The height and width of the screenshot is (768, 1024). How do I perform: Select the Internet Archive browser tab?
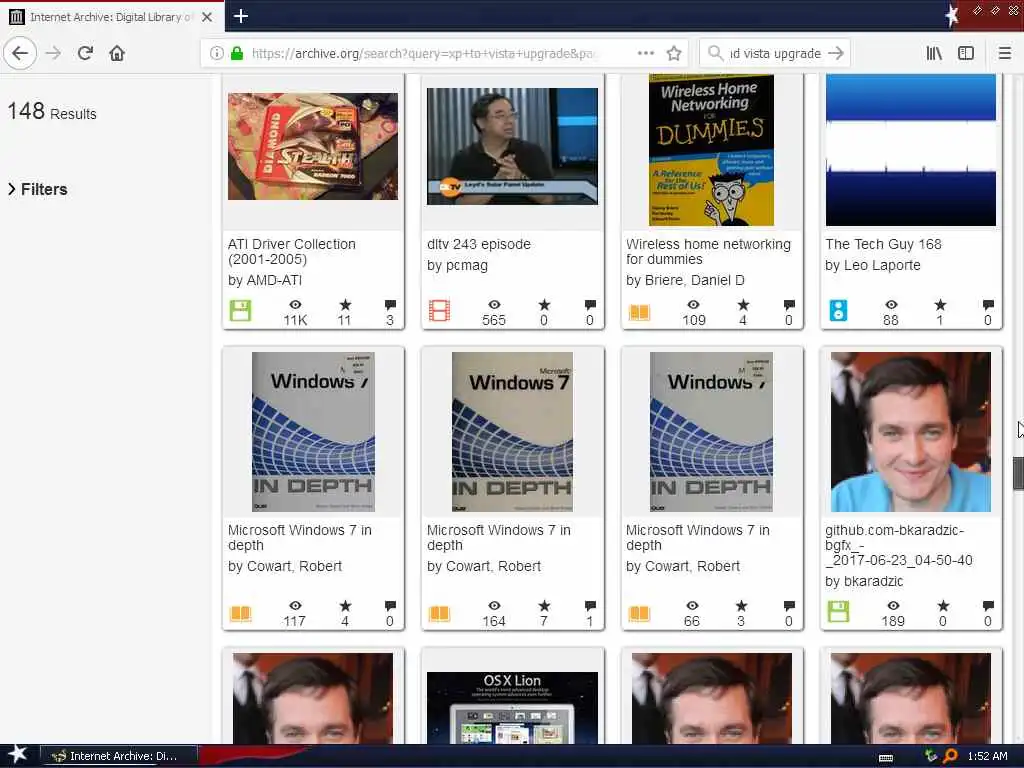coord(112,16)
